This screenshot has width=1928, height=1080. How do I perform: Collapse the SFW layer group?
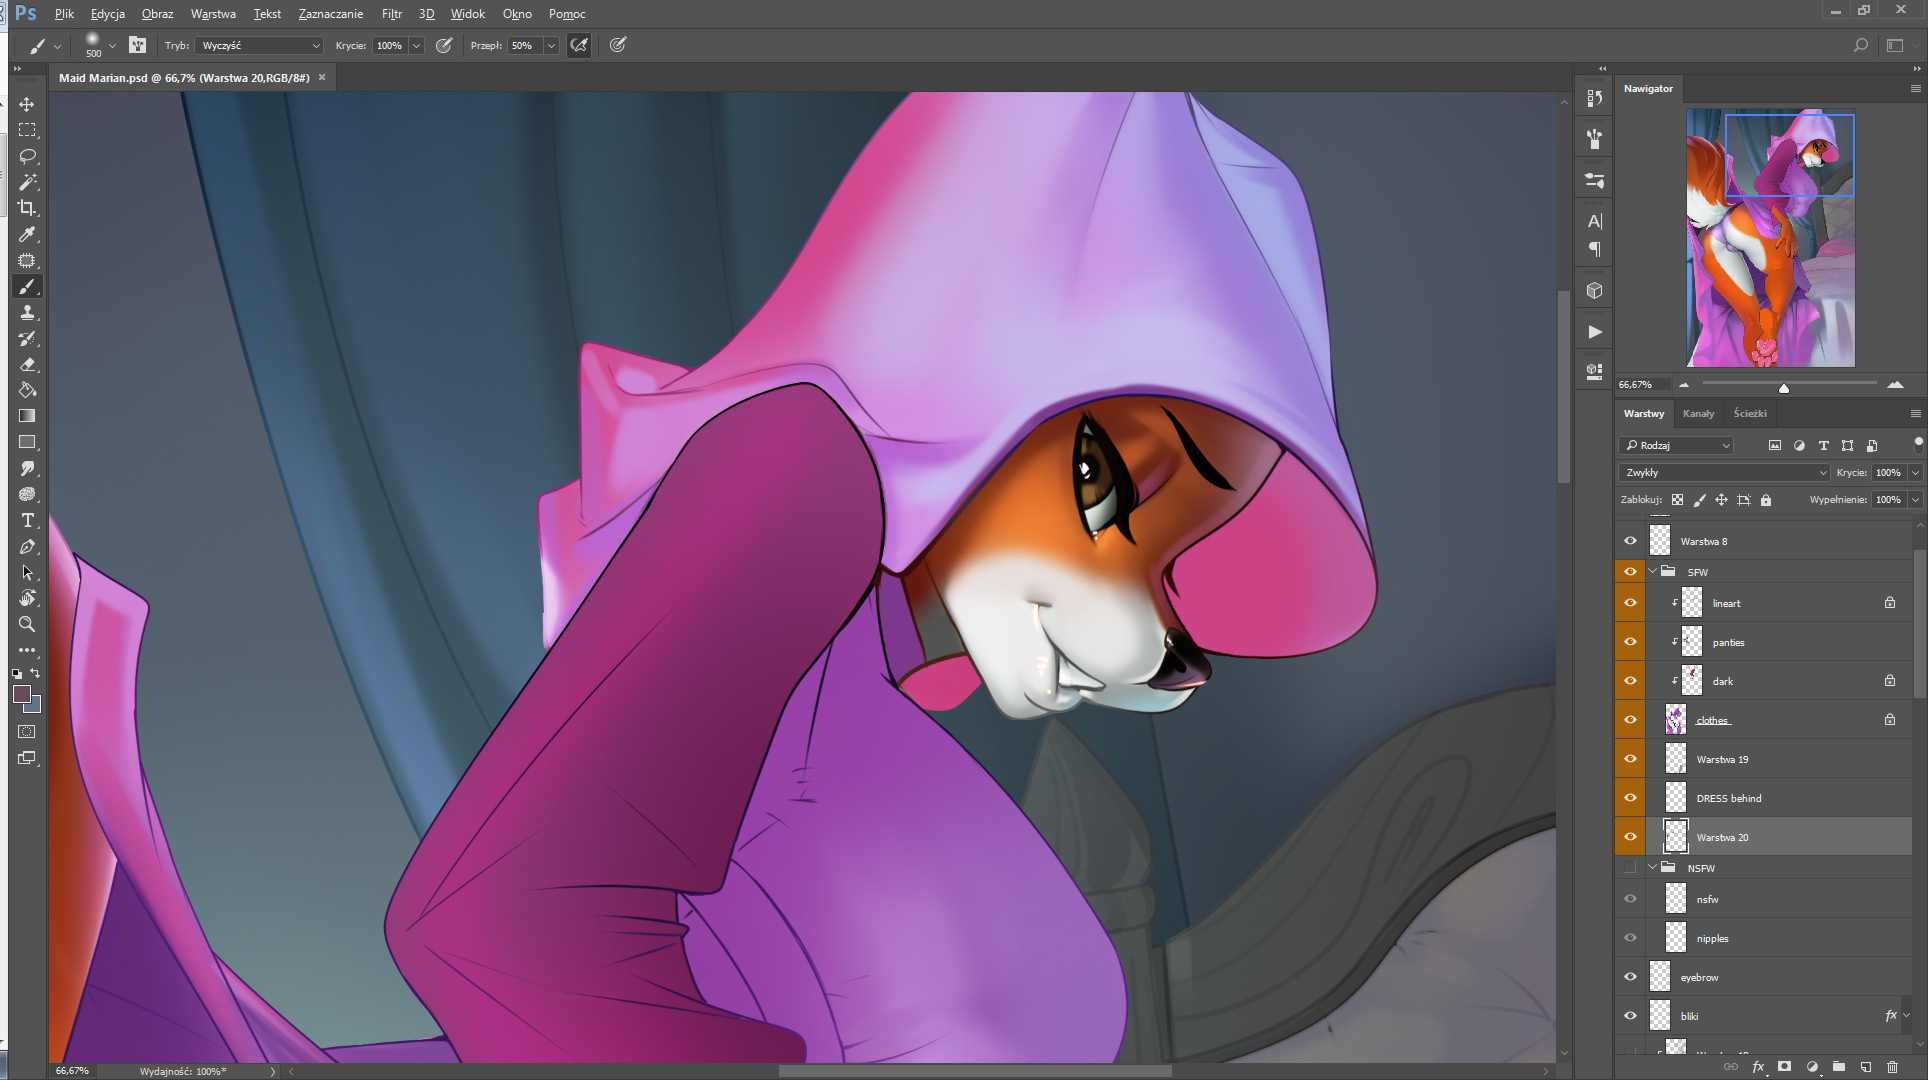click(x=1653, y=571)
